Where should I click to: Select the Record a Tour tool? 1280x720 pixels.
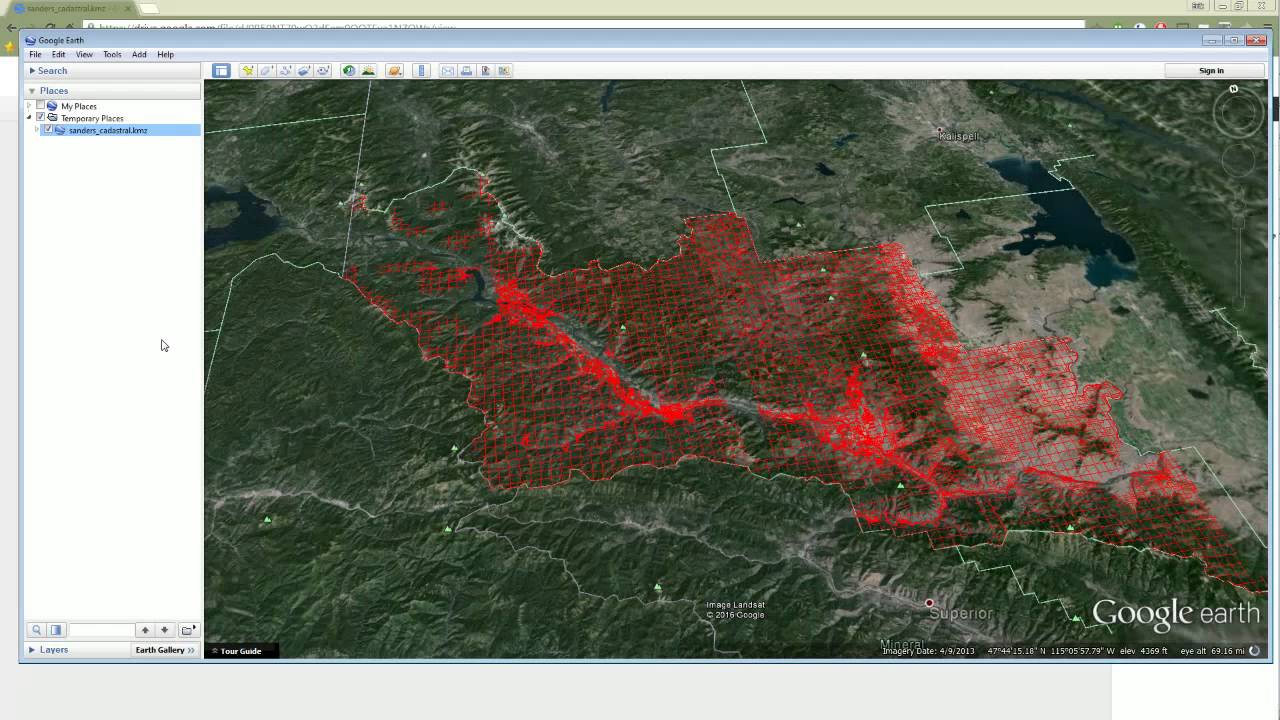point(324,70)
